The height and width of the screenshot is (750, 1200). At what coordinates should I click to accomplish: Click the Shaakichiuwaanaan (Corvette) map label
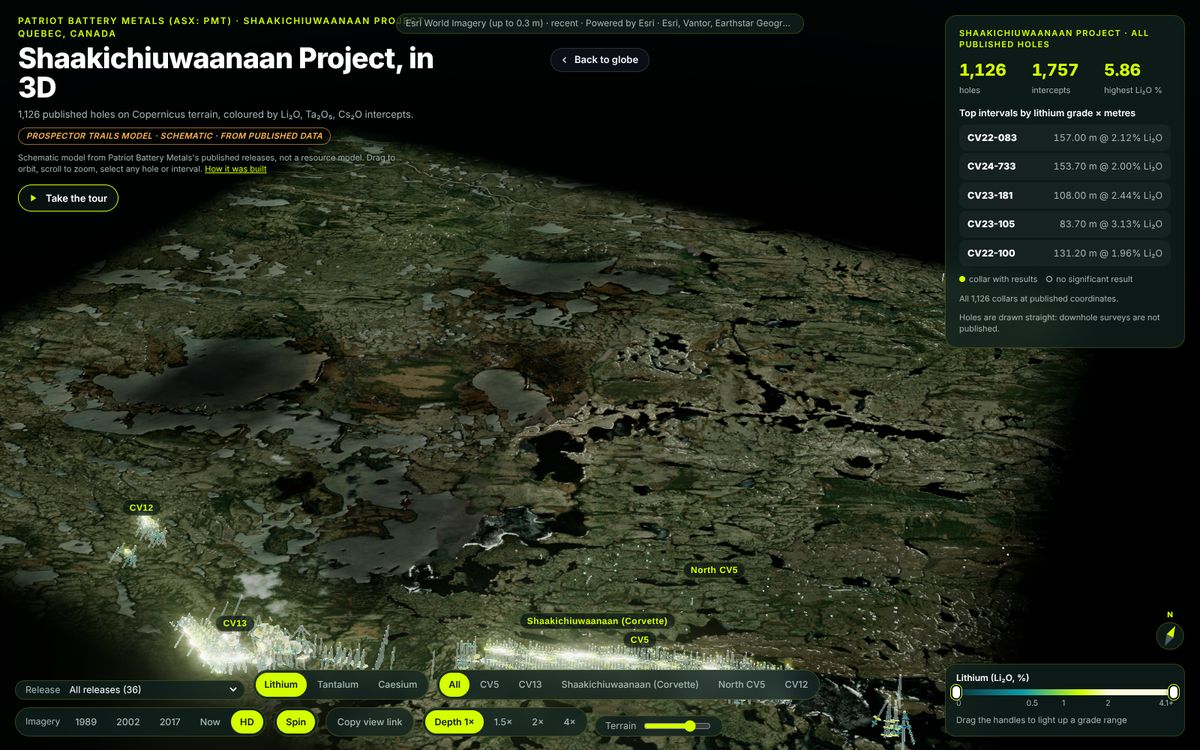point(597,621)
